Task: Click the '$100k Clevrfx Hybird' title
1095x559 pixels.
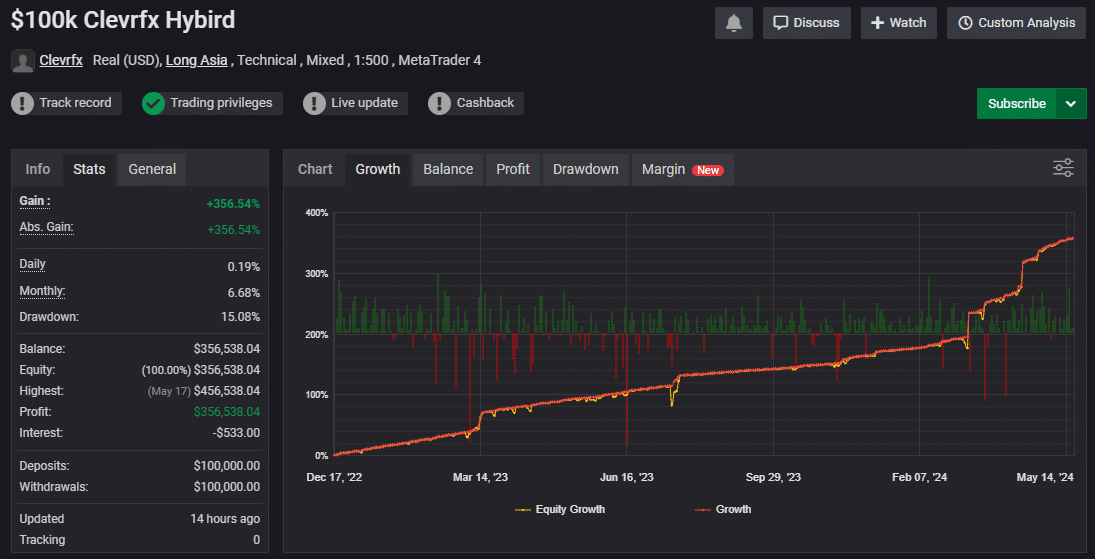Action: point(123,20)
